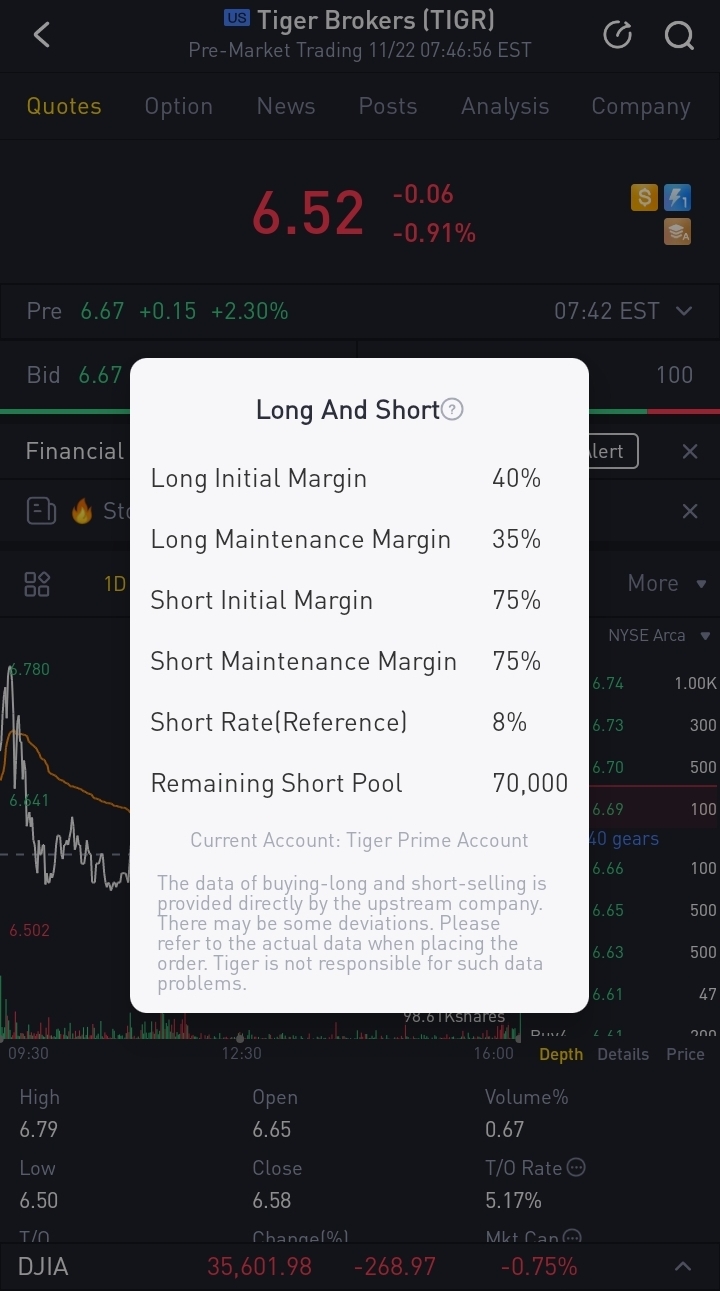Screen dimensions: 720x1291
Task: Dismiss the Financial banner with X
Action: click(x=690, y=452)
